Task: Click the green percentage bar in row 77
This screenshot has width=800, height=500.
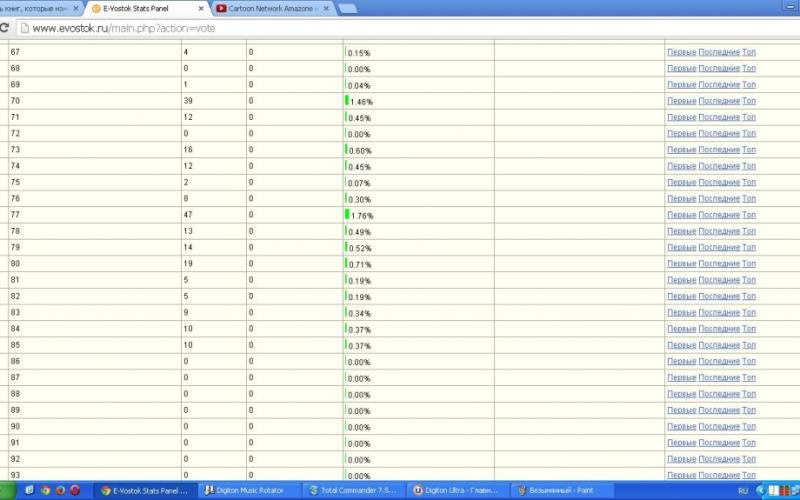Action: (x=347, y=214)
